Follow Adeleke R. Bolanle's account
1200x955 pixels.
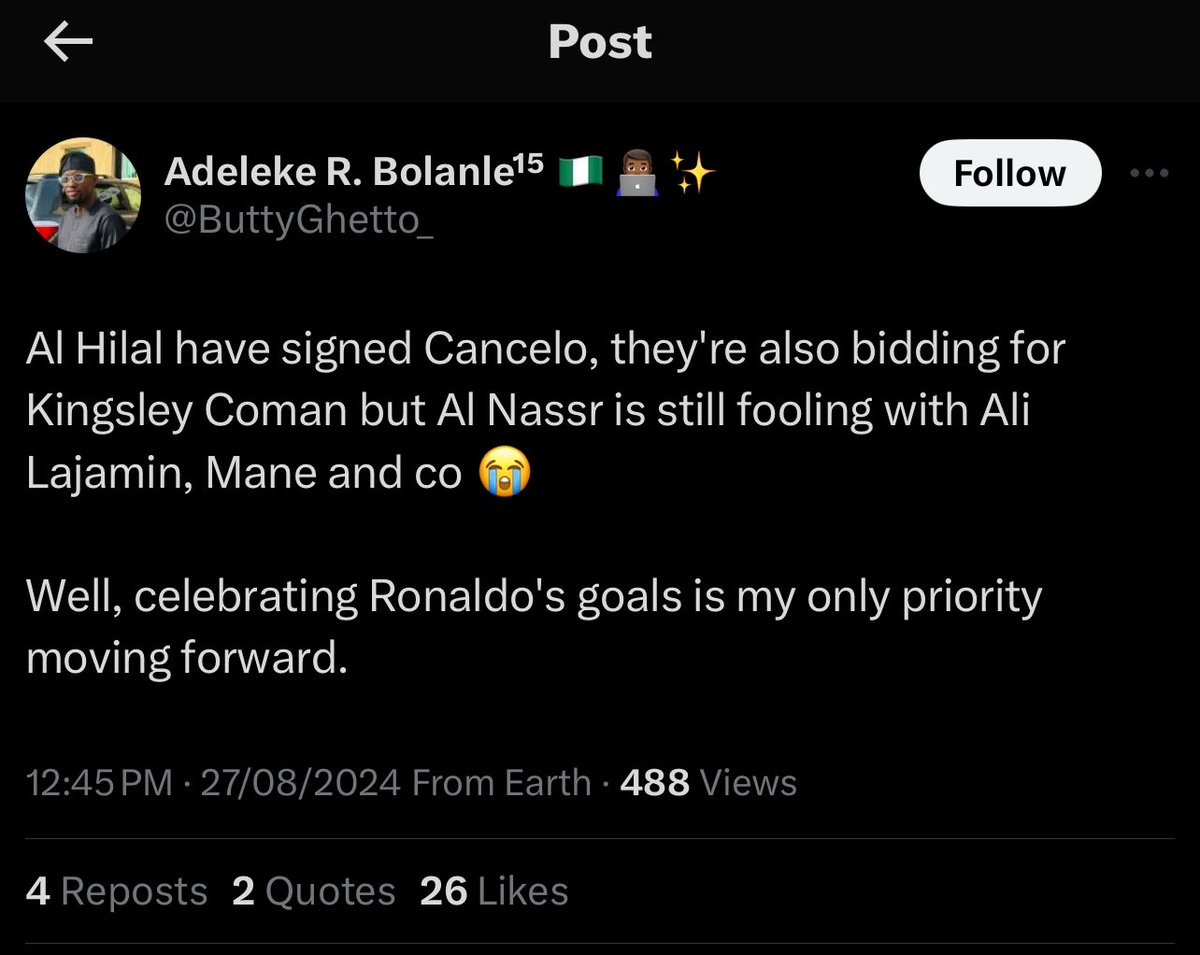(1009, 173)
